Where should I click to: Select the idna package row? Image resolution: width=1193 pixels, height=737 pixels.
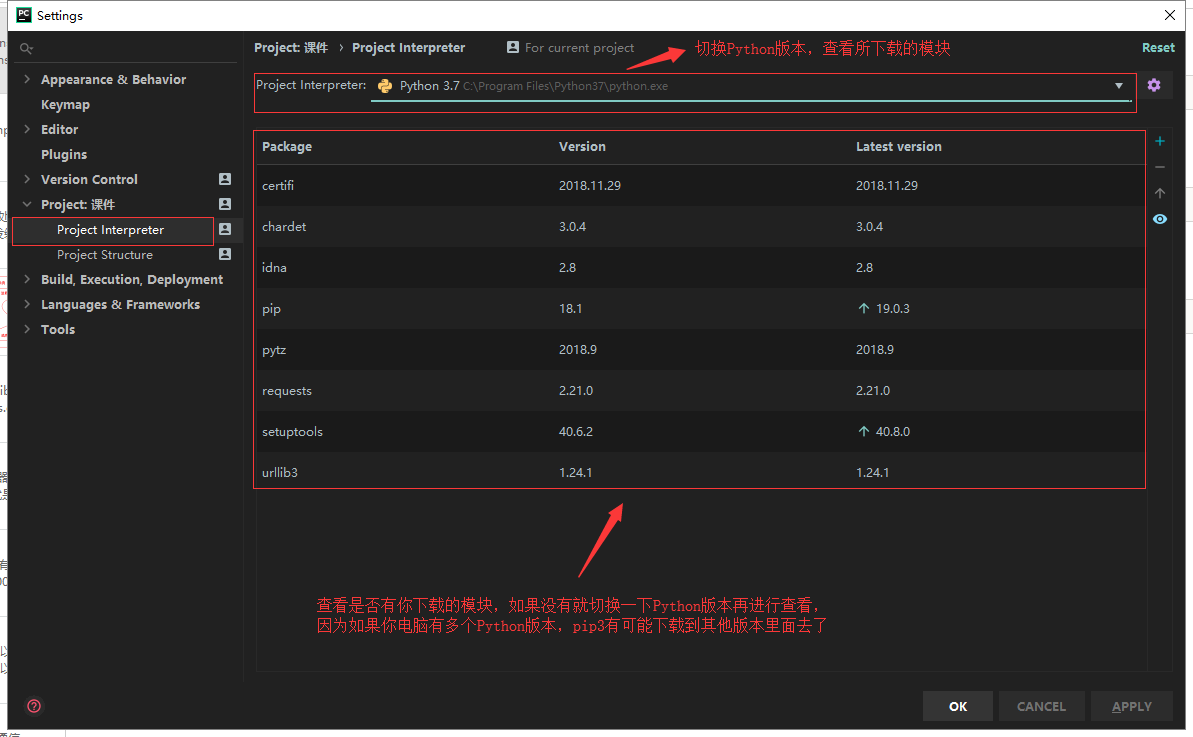click(700, 268)
